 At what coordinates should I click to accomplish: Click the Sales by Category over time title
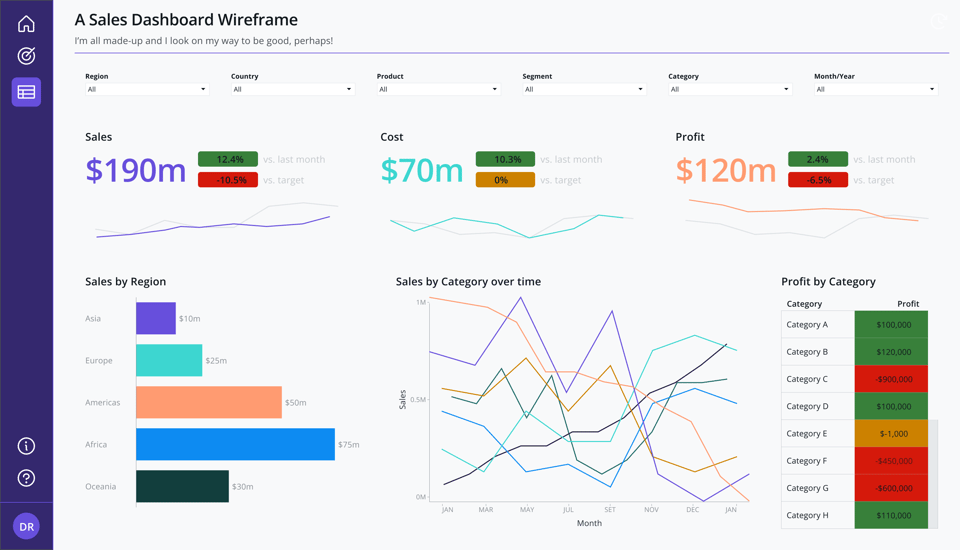[468, 282]
